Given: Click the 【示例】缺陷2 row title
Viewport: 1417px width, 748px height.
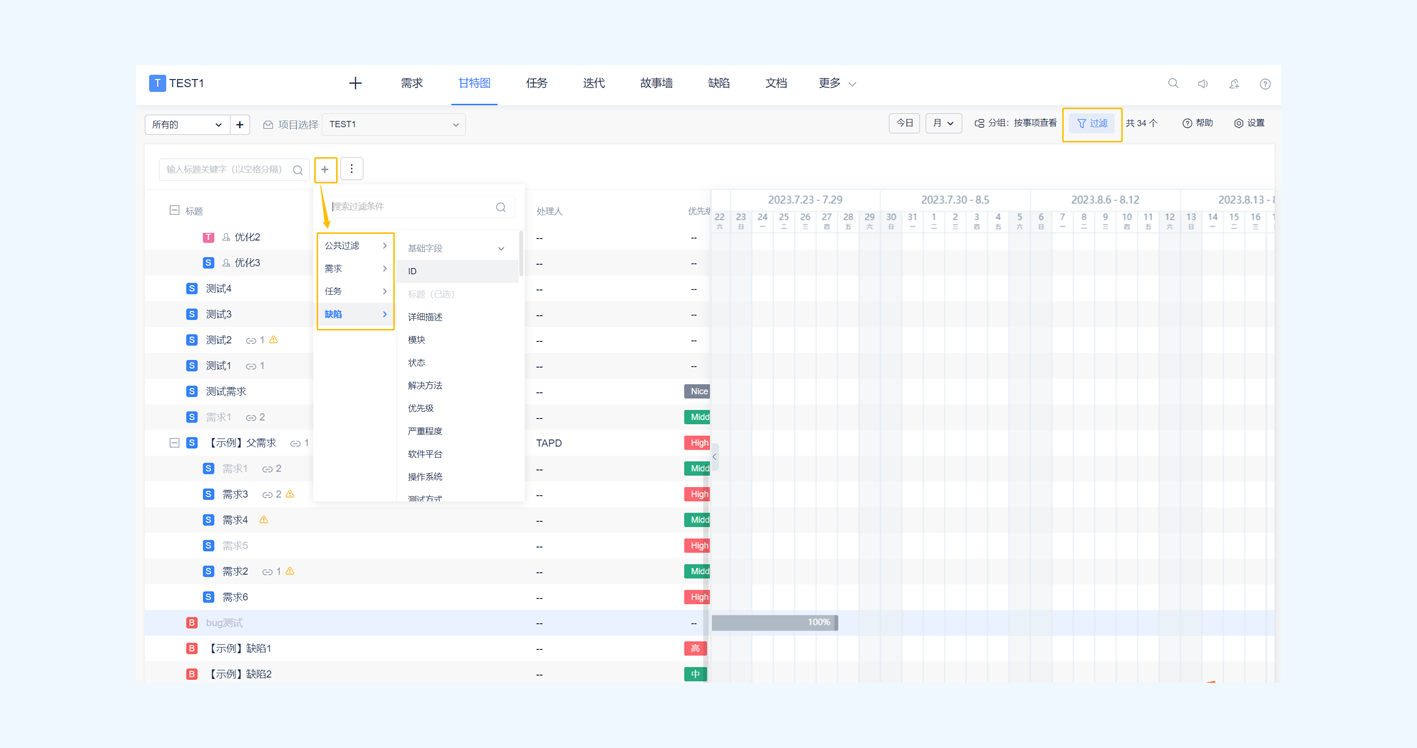Looking at the screenshot, I should point(239,675).
